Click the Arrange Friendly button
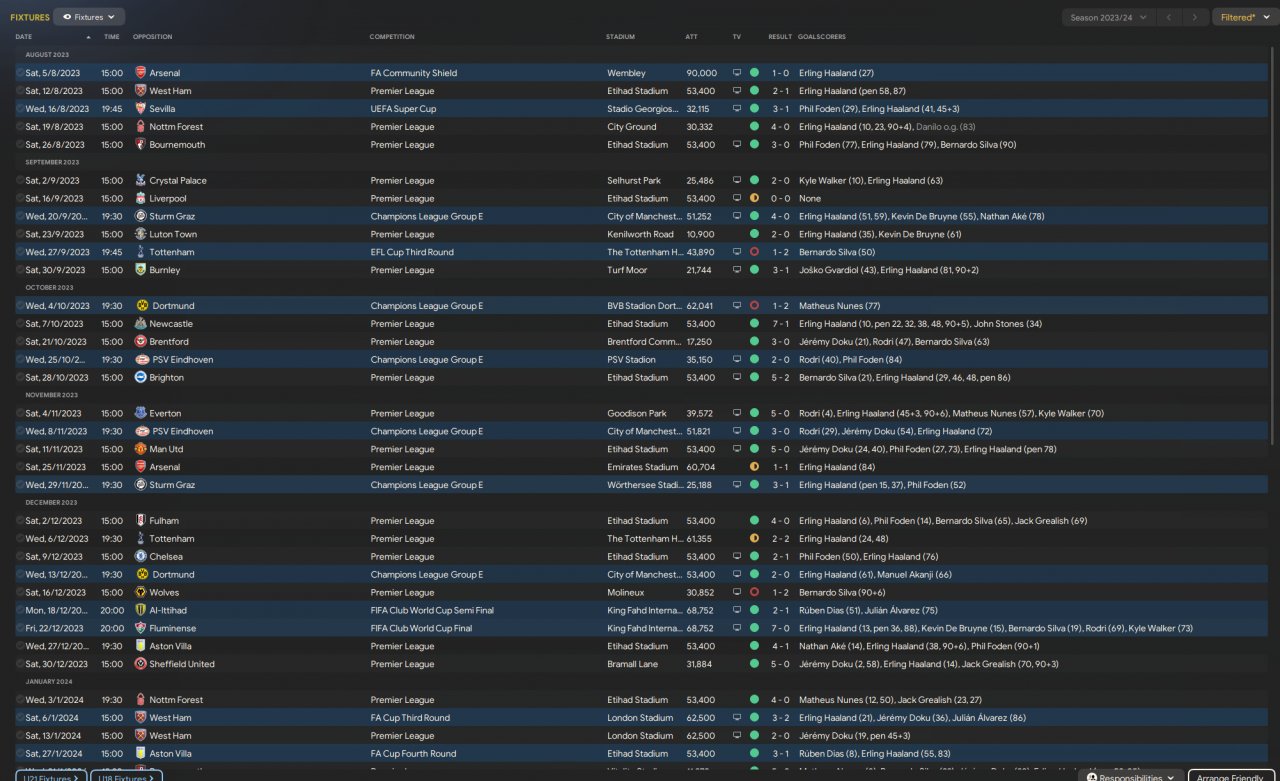 (1230, 777)
